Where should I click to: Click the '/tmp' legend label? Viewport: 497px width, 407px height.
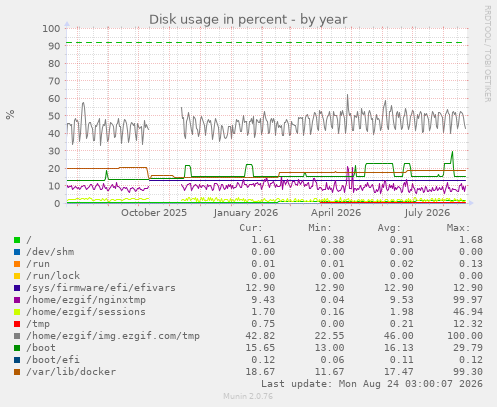pyautogui.click(x=38, y=324)
